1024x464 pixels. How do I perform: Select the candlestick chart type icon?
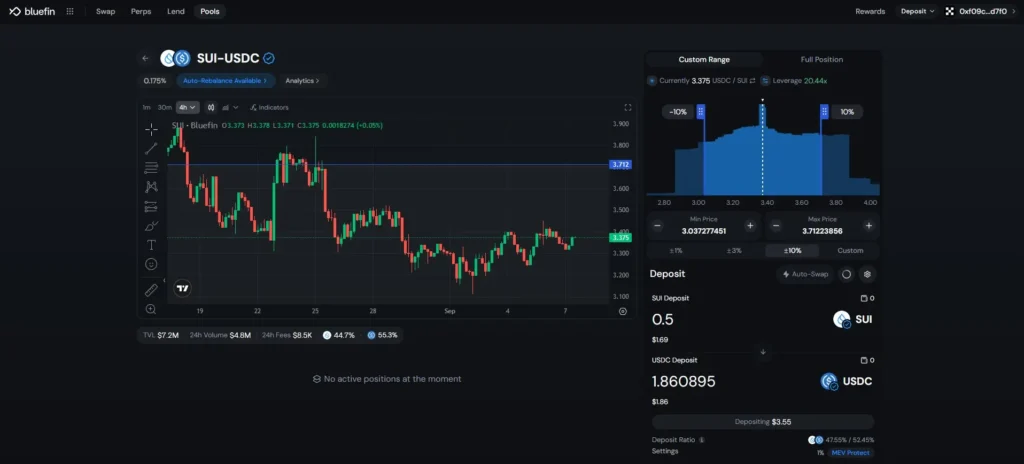(211, 107)
